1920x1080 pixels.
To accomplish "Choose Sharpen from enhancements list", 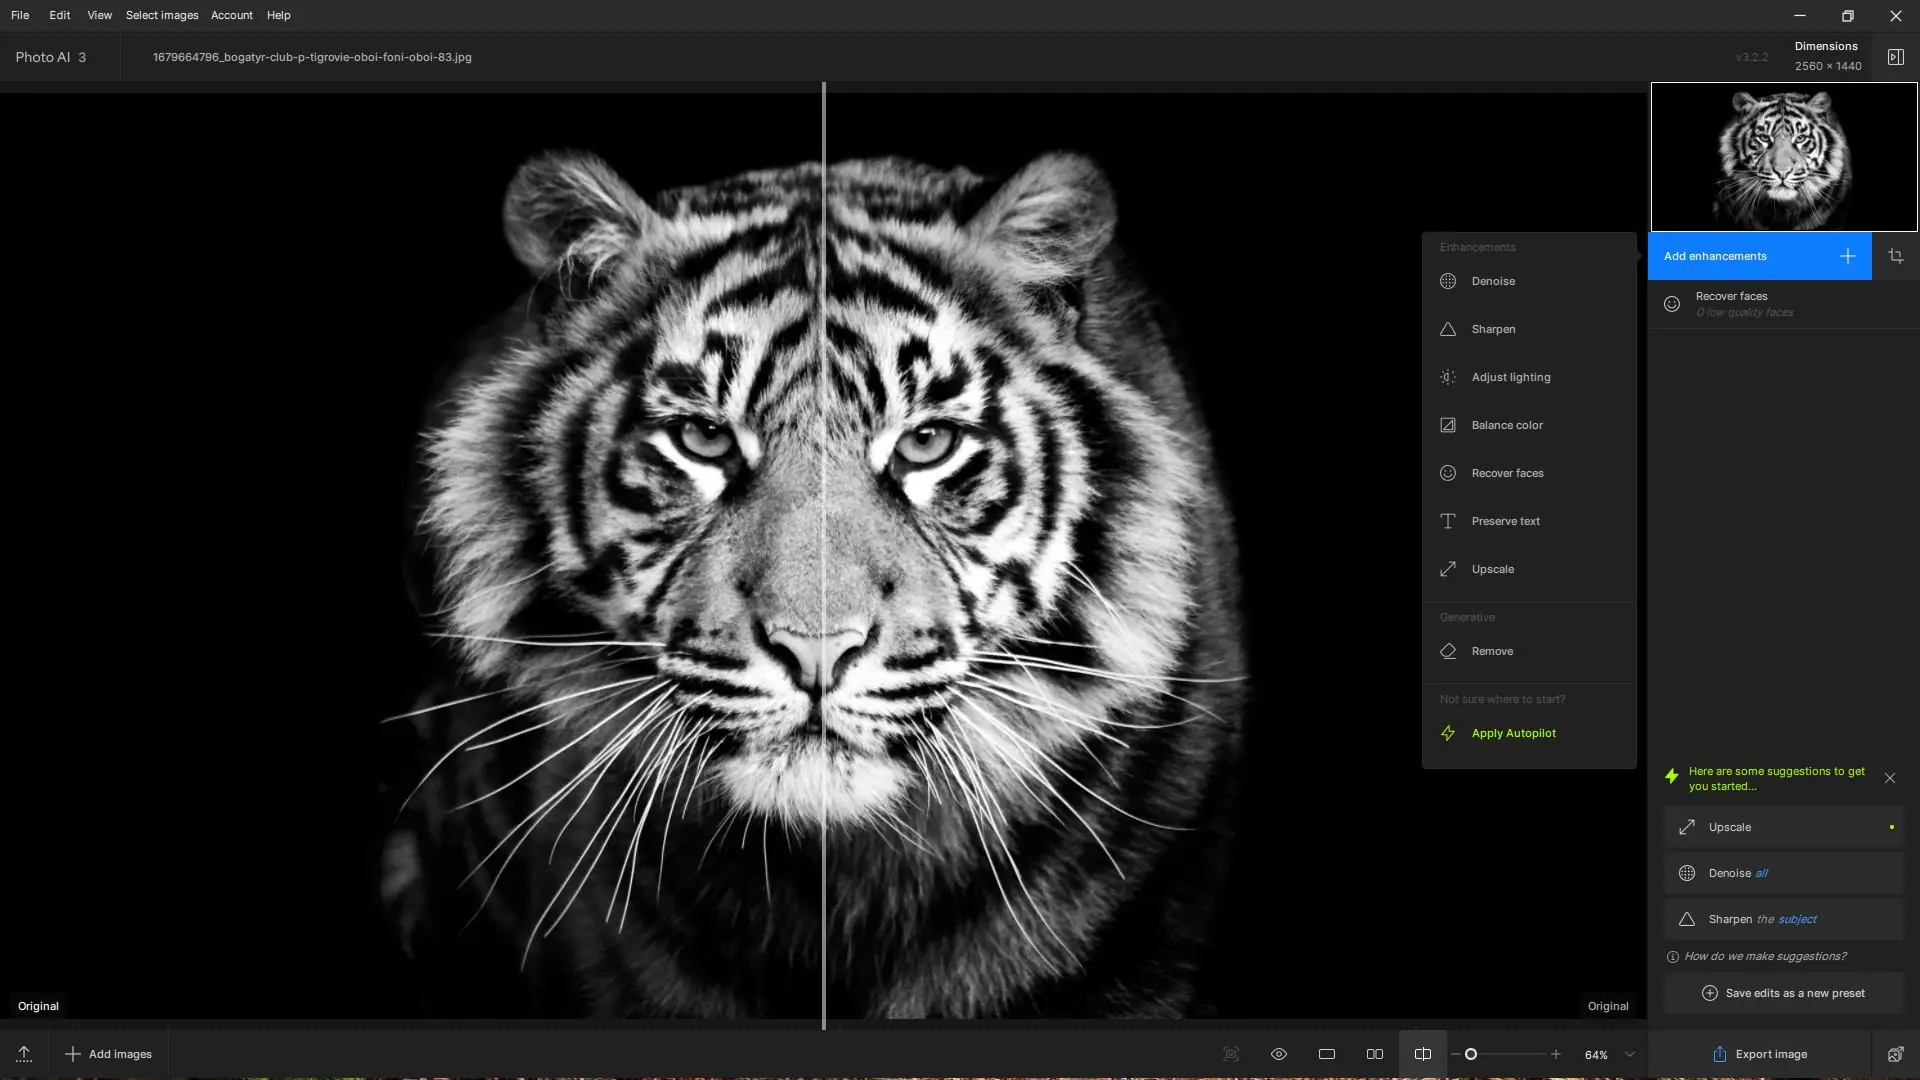I will click(1492, 329).
